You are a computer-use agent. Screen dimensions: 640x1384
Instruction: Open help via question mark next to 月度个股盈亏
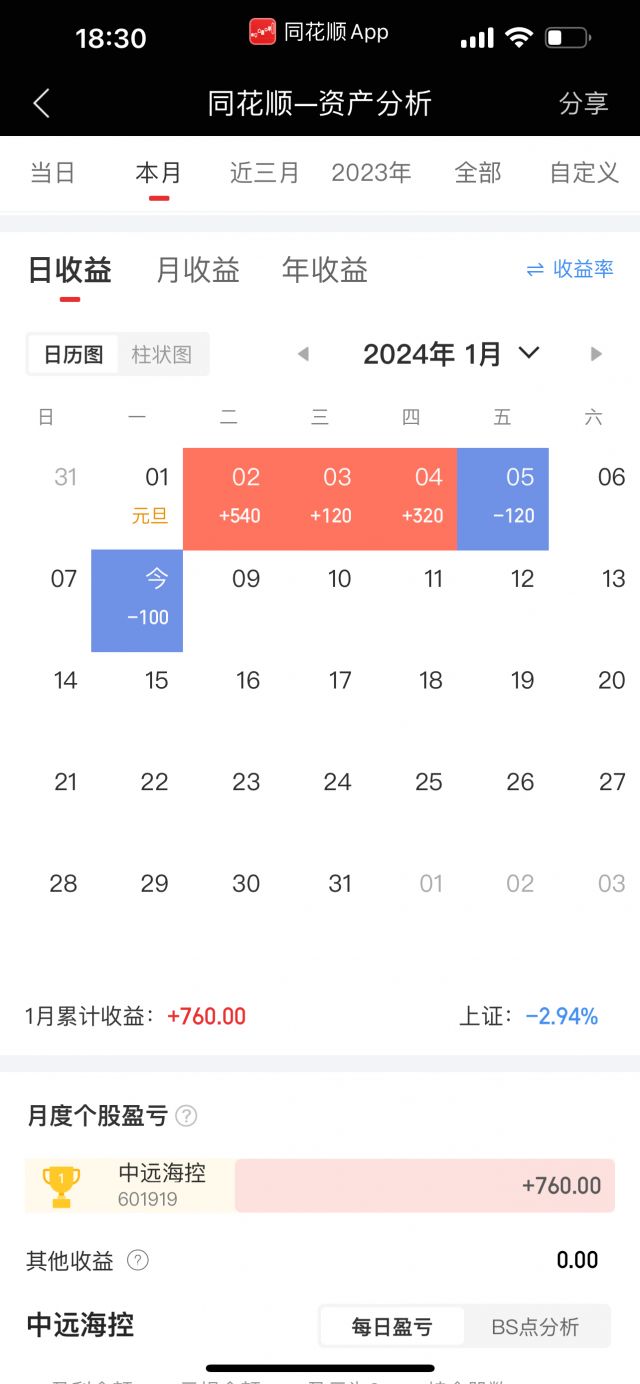click(186, 1116)
